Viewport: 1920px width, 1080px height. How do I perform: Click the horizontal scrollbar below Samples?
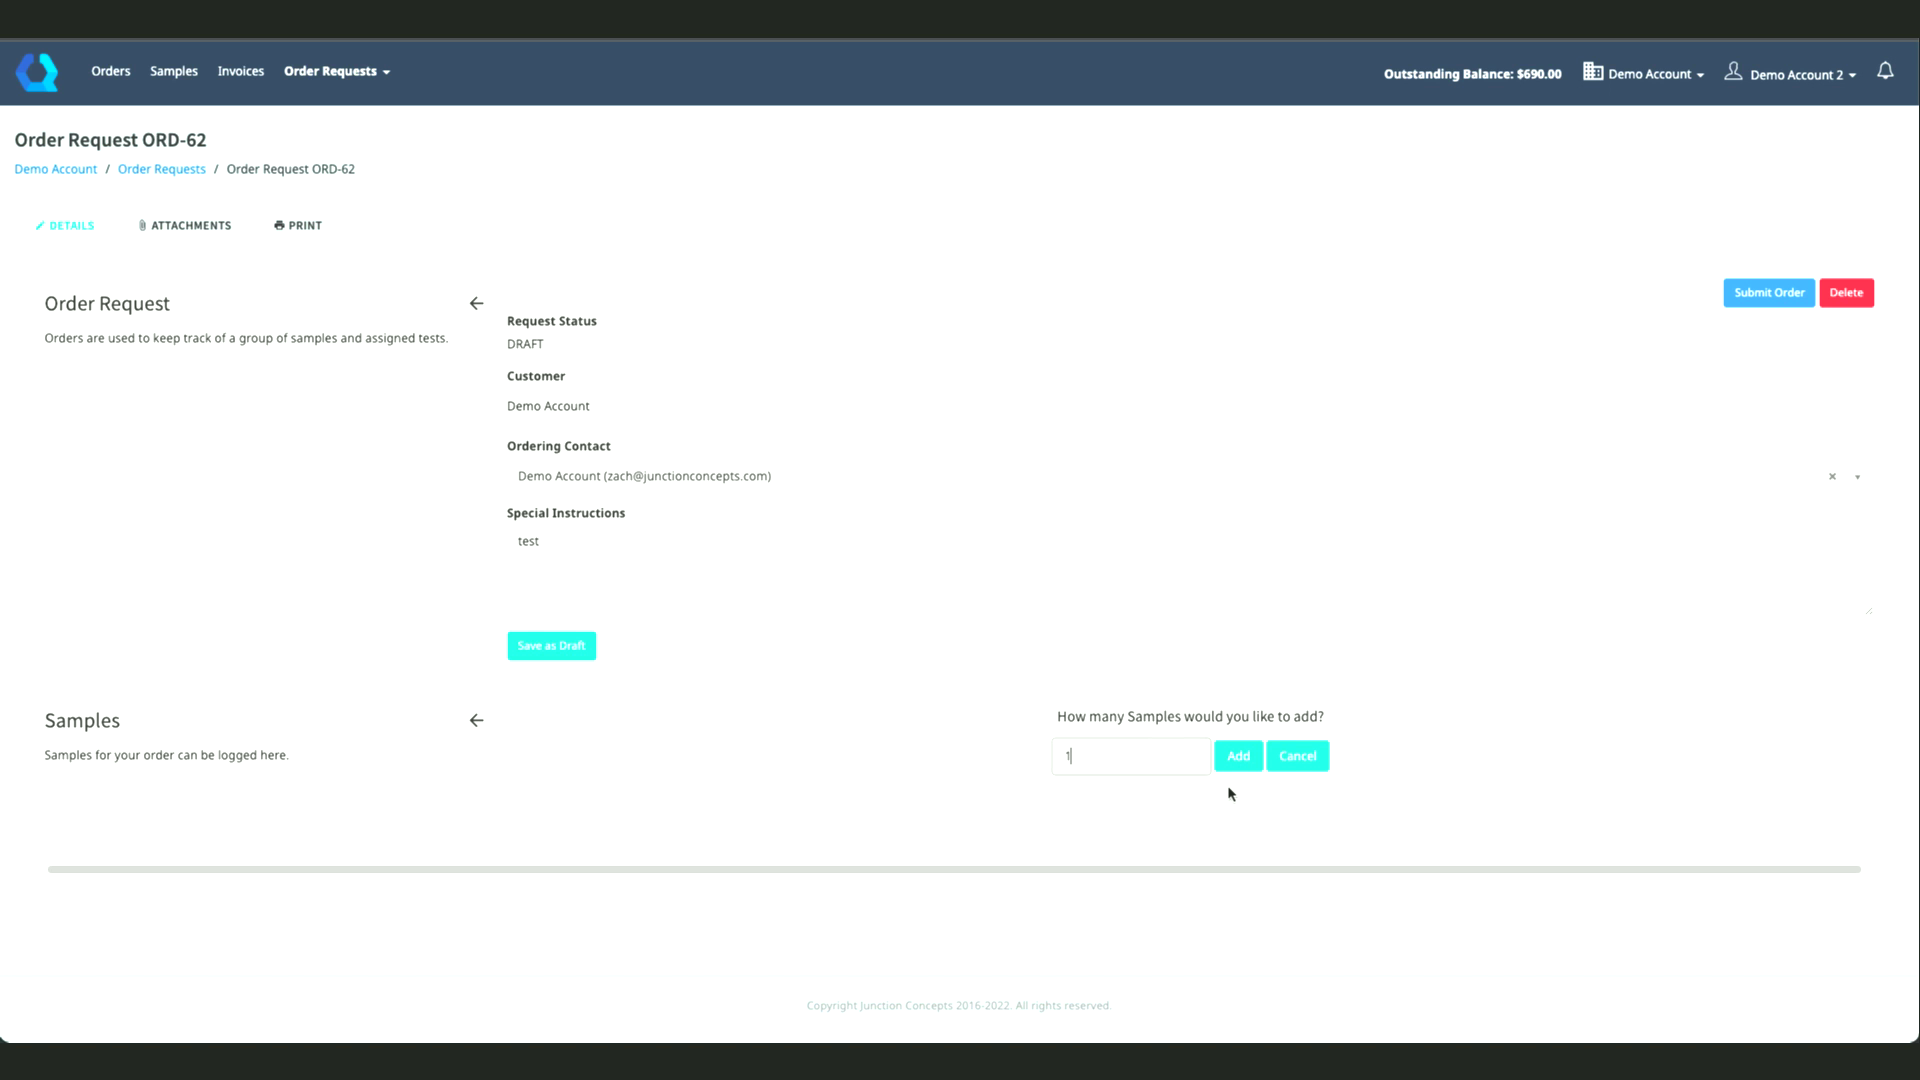click(953, 870)
